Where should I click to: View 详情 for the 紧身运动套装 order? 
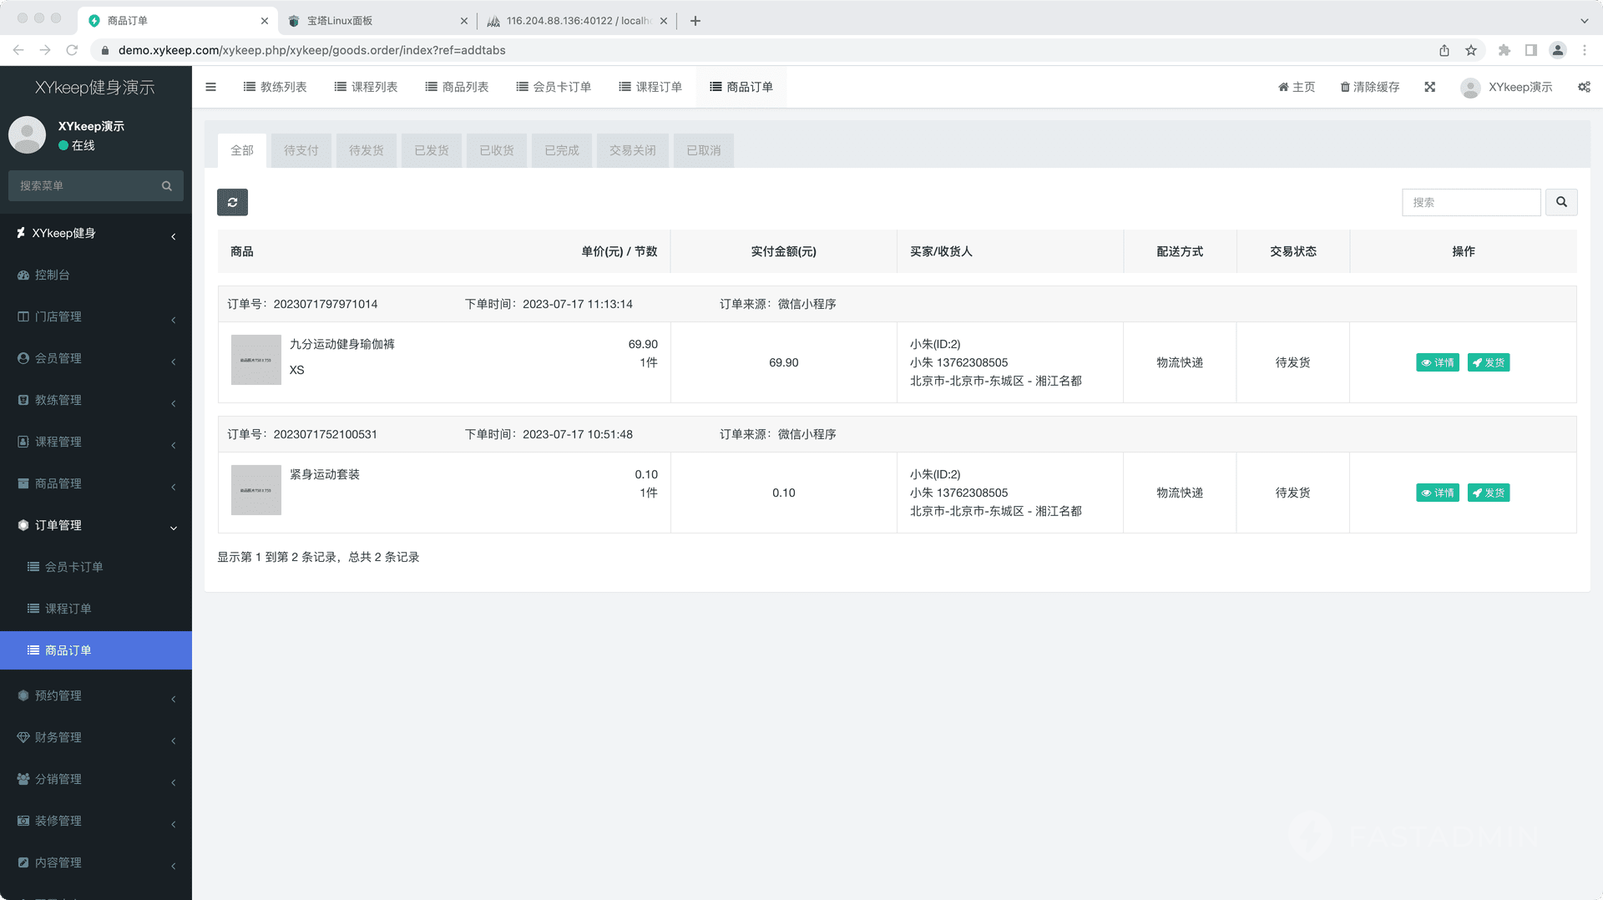click(x=1437, y=493)
